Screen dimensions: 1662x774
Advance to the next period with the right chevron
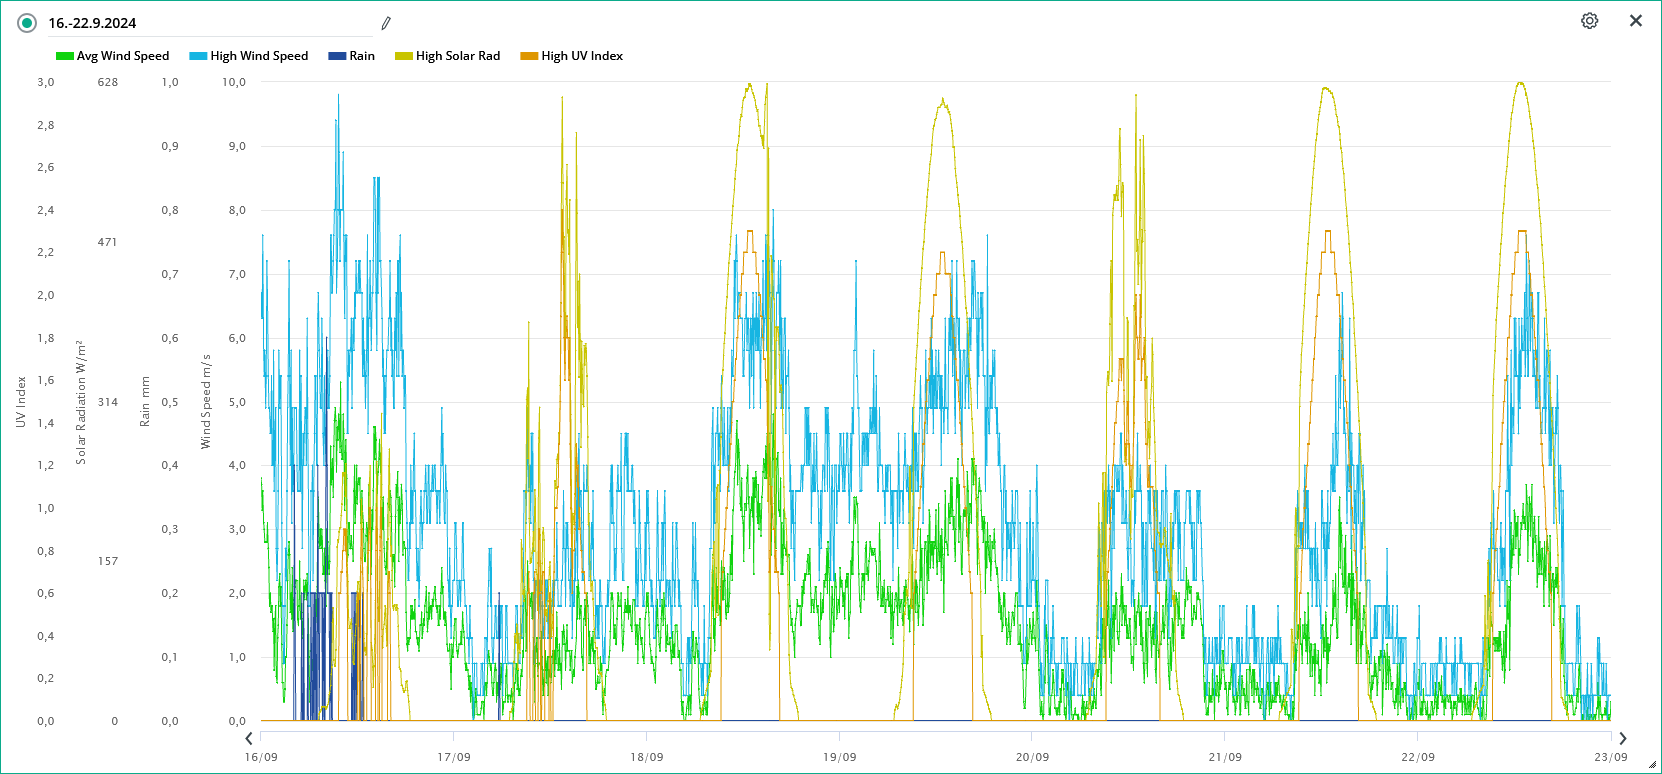(1623, 739)
